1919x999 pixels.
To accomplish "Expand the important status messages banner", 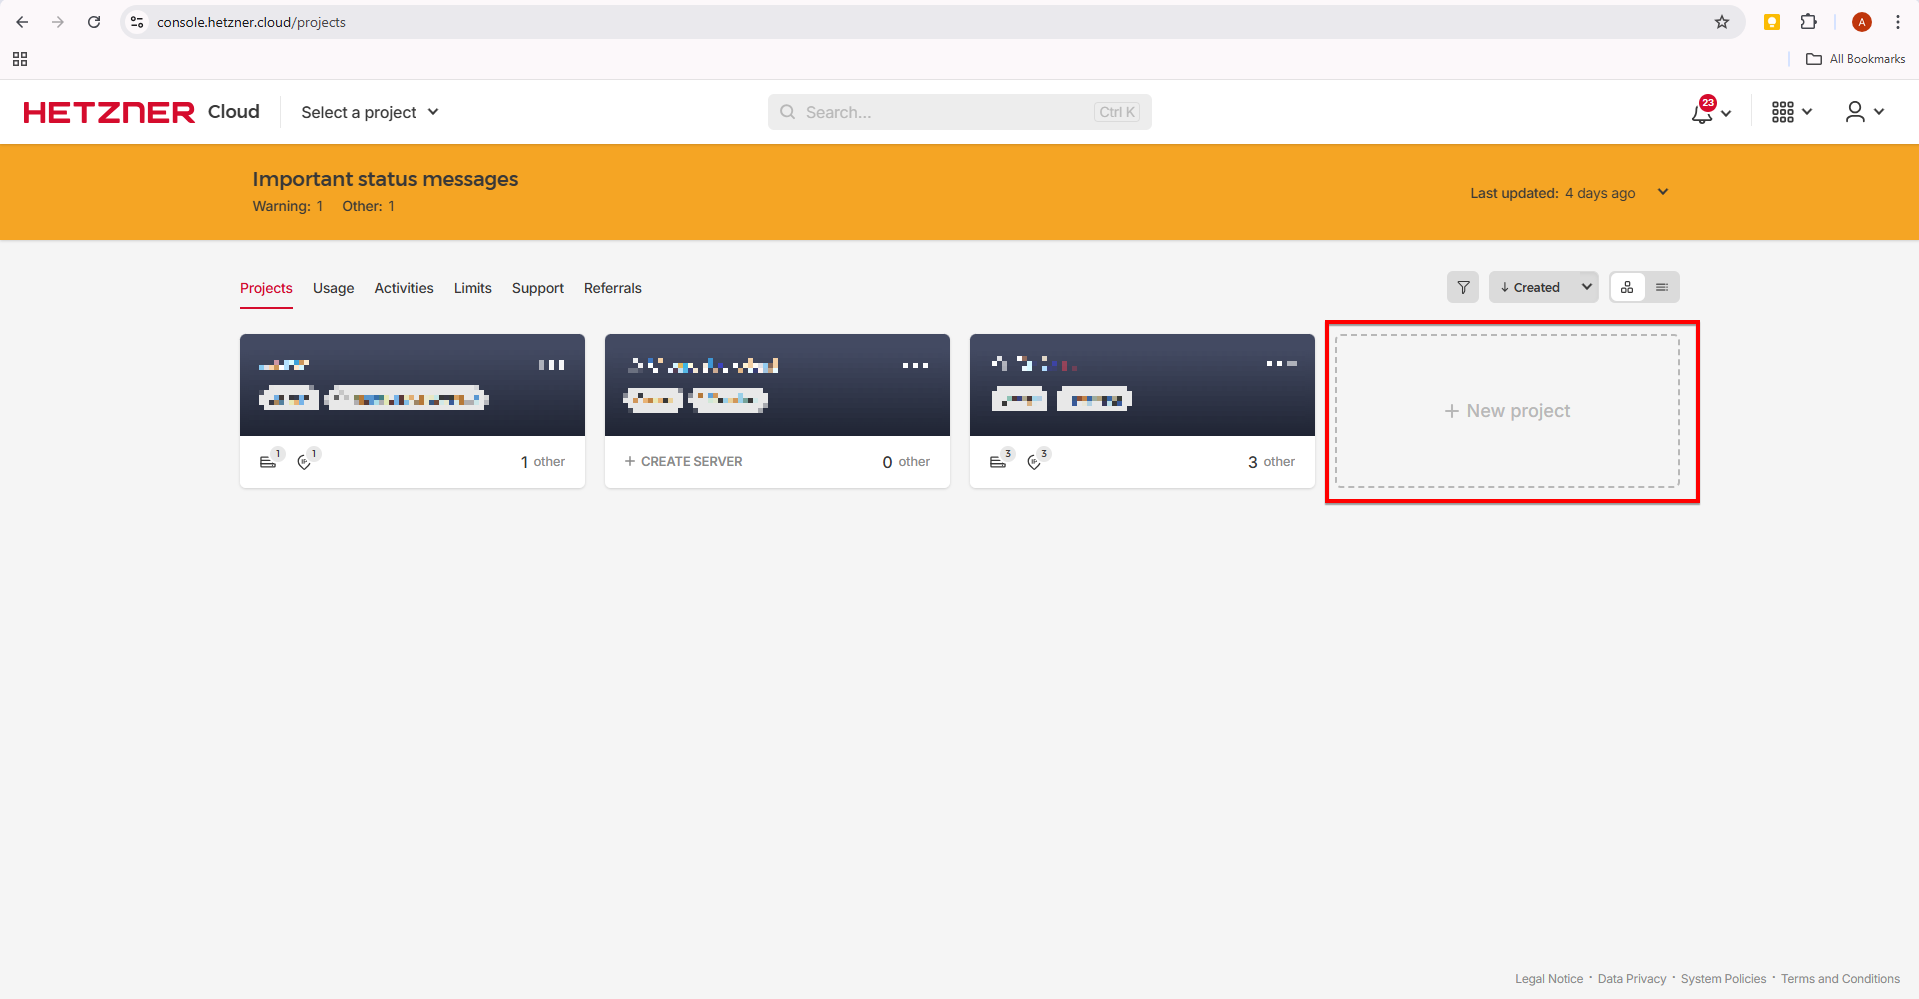I will (1663, 192).
